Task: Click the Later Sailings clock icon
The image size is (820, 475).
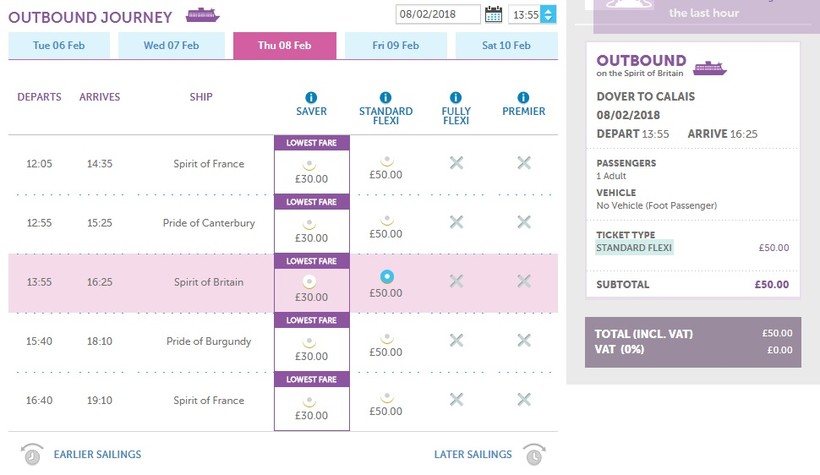Action: pyautogui.click(x=533, y=454)
